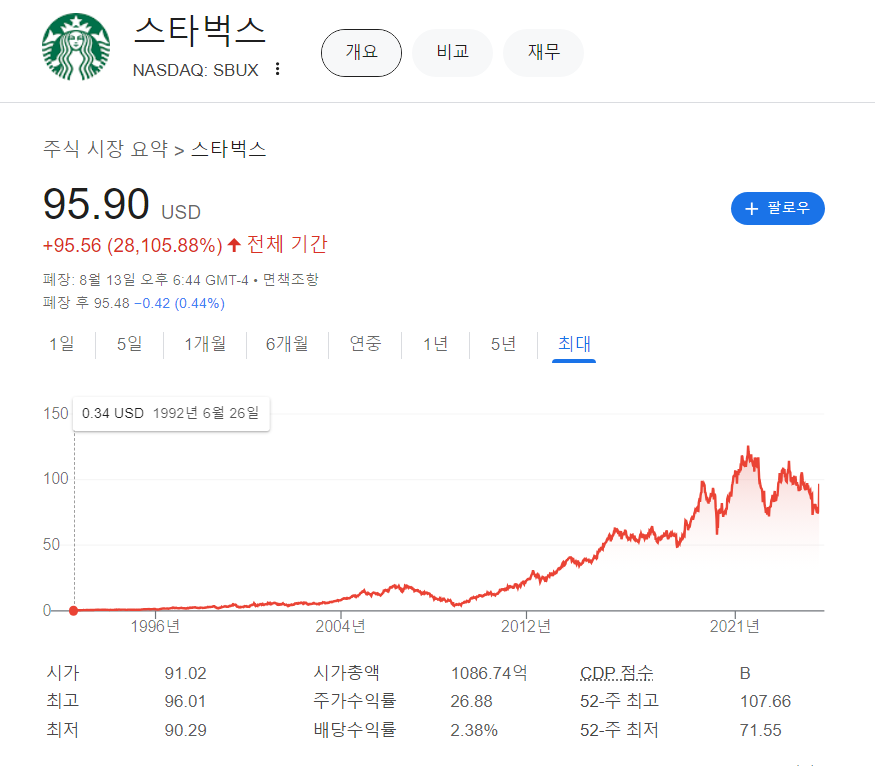Viewport: 875px width, 766px height.
Task: Click the 주가수익률 value 26.88
Action: point(472,701)
